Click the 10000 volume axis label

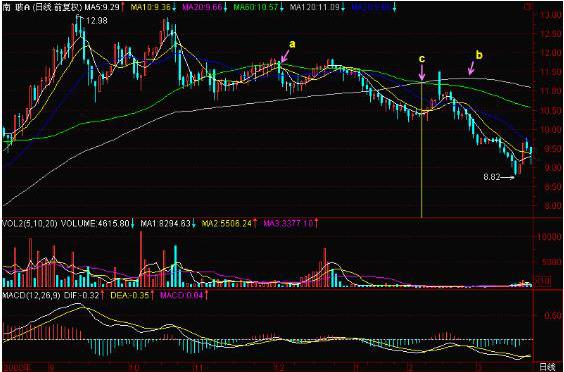[549, 237]
